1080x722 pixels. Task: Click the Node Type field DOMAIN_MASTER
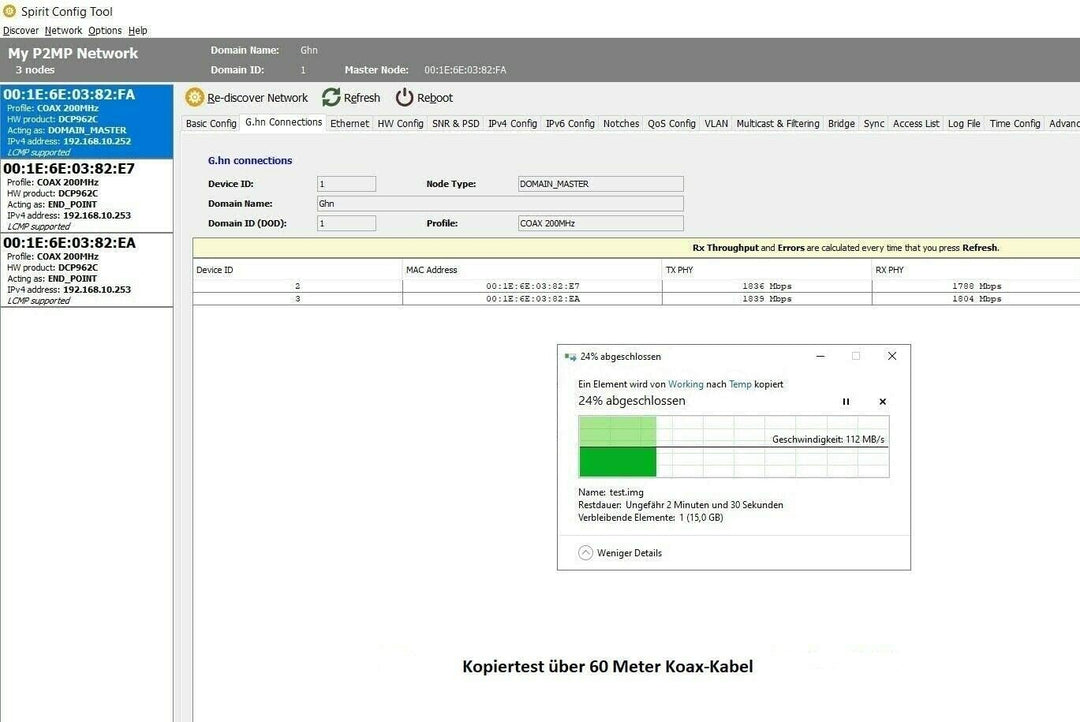click(601, 184)
